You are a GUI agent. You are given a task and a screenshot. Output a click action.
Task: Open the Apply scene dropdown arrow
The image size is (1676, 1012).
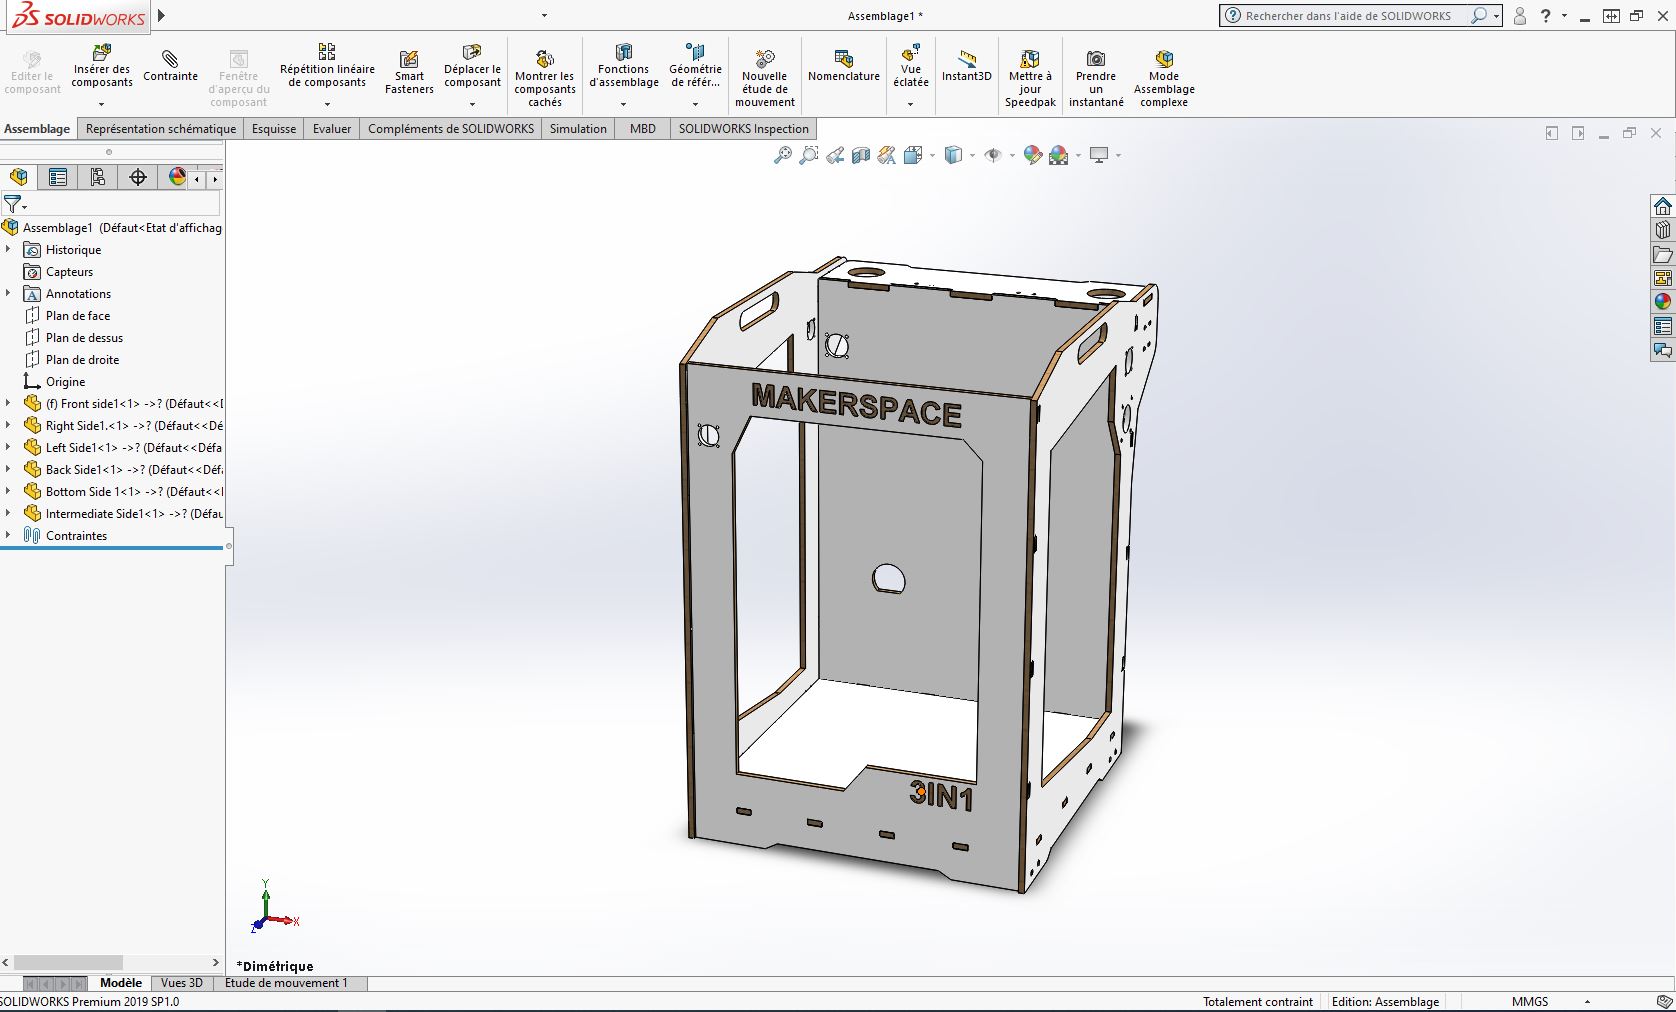[1078, 155]
